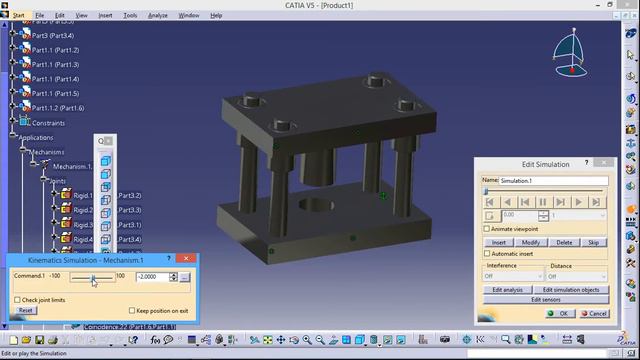Click the Name field containing Simulation.1
Screen dimensions: 640x360
553,180
